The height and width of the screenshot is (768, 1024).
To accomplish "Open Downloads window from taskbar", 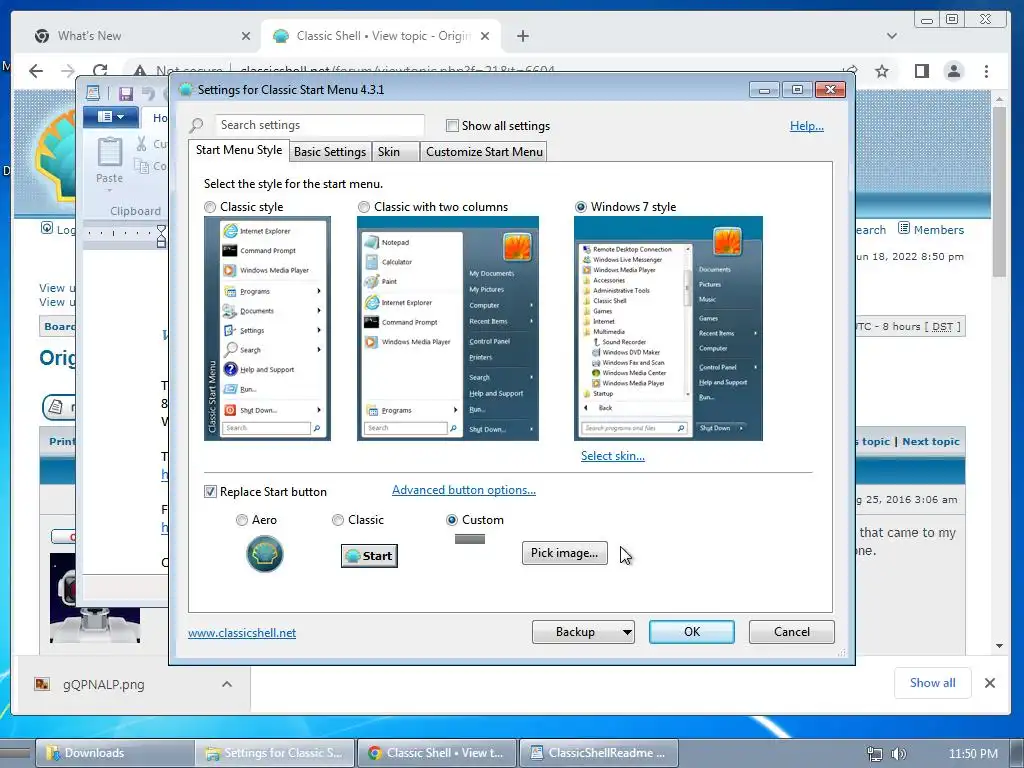I will tap(114, 753).
